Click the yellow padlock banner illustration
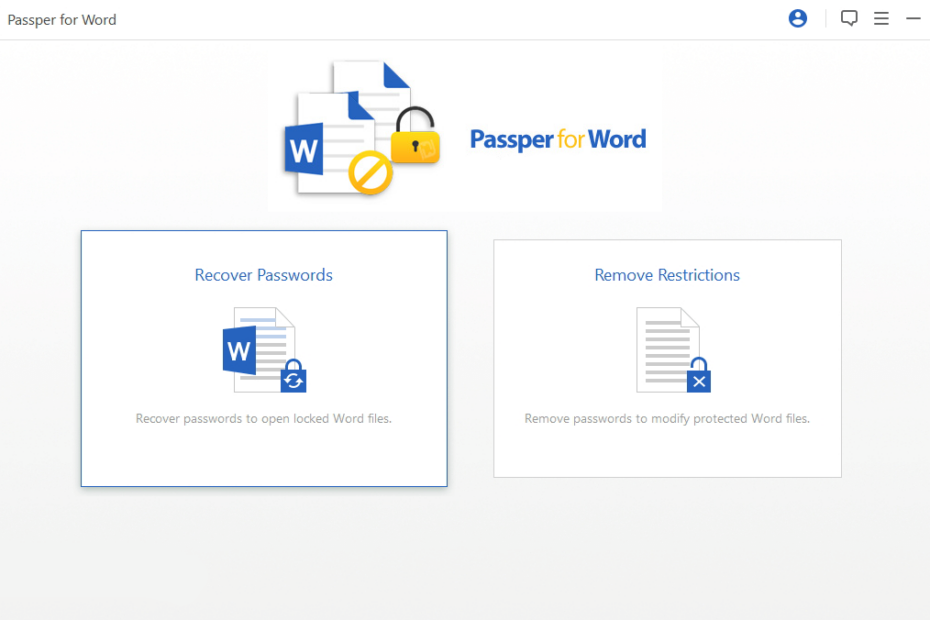 click(415, 135)
